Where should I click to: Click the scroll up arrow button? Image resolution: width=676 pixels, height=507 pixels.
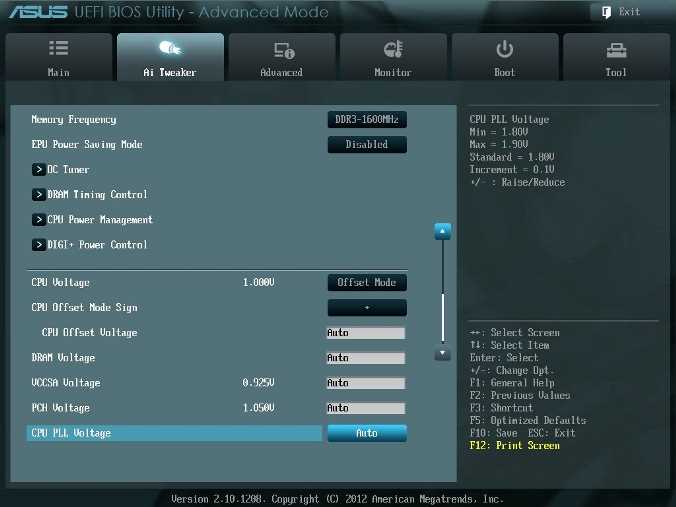pyautogui.click(x=443, y=232)
